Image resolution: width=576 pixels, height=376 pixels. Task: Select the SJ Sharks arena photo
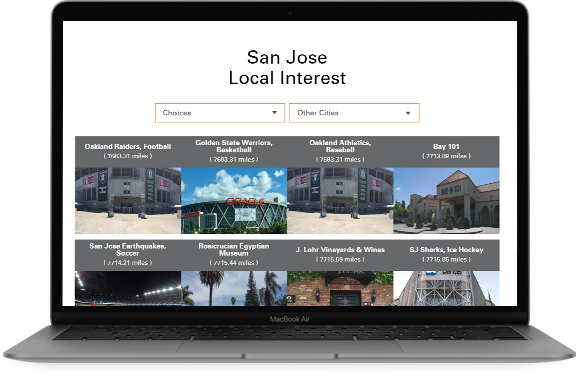[x=446, y=288]
